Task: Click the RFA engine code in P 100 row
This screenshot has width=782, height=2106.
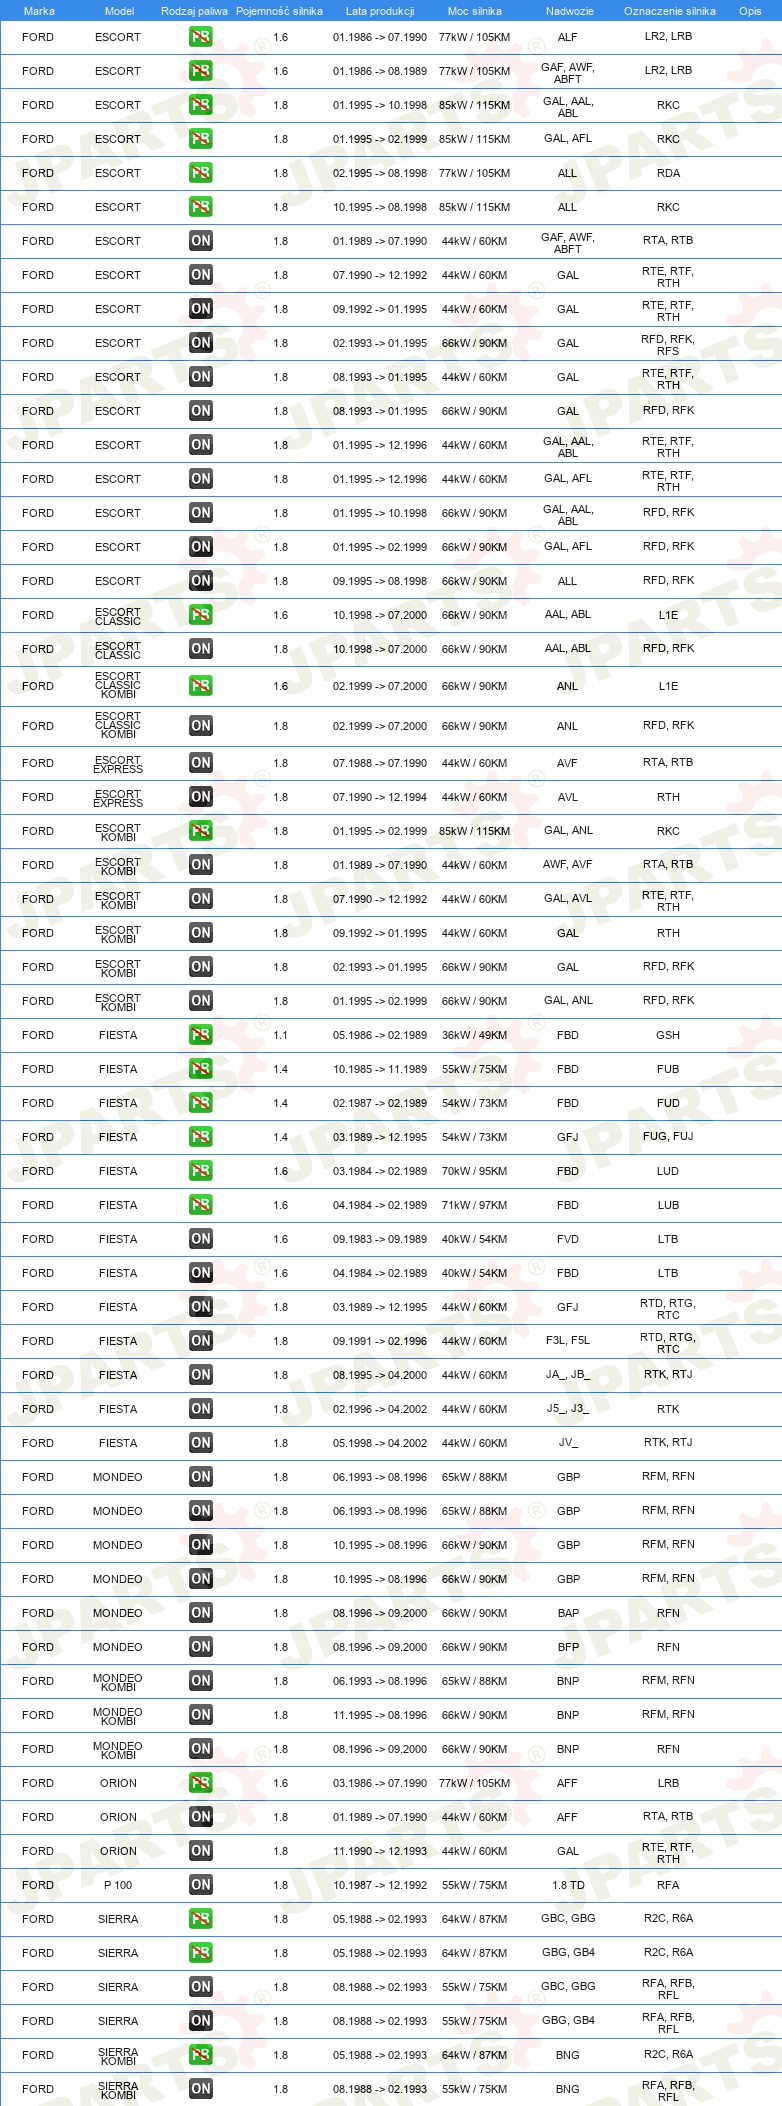Action: [x=668, y=1885]
